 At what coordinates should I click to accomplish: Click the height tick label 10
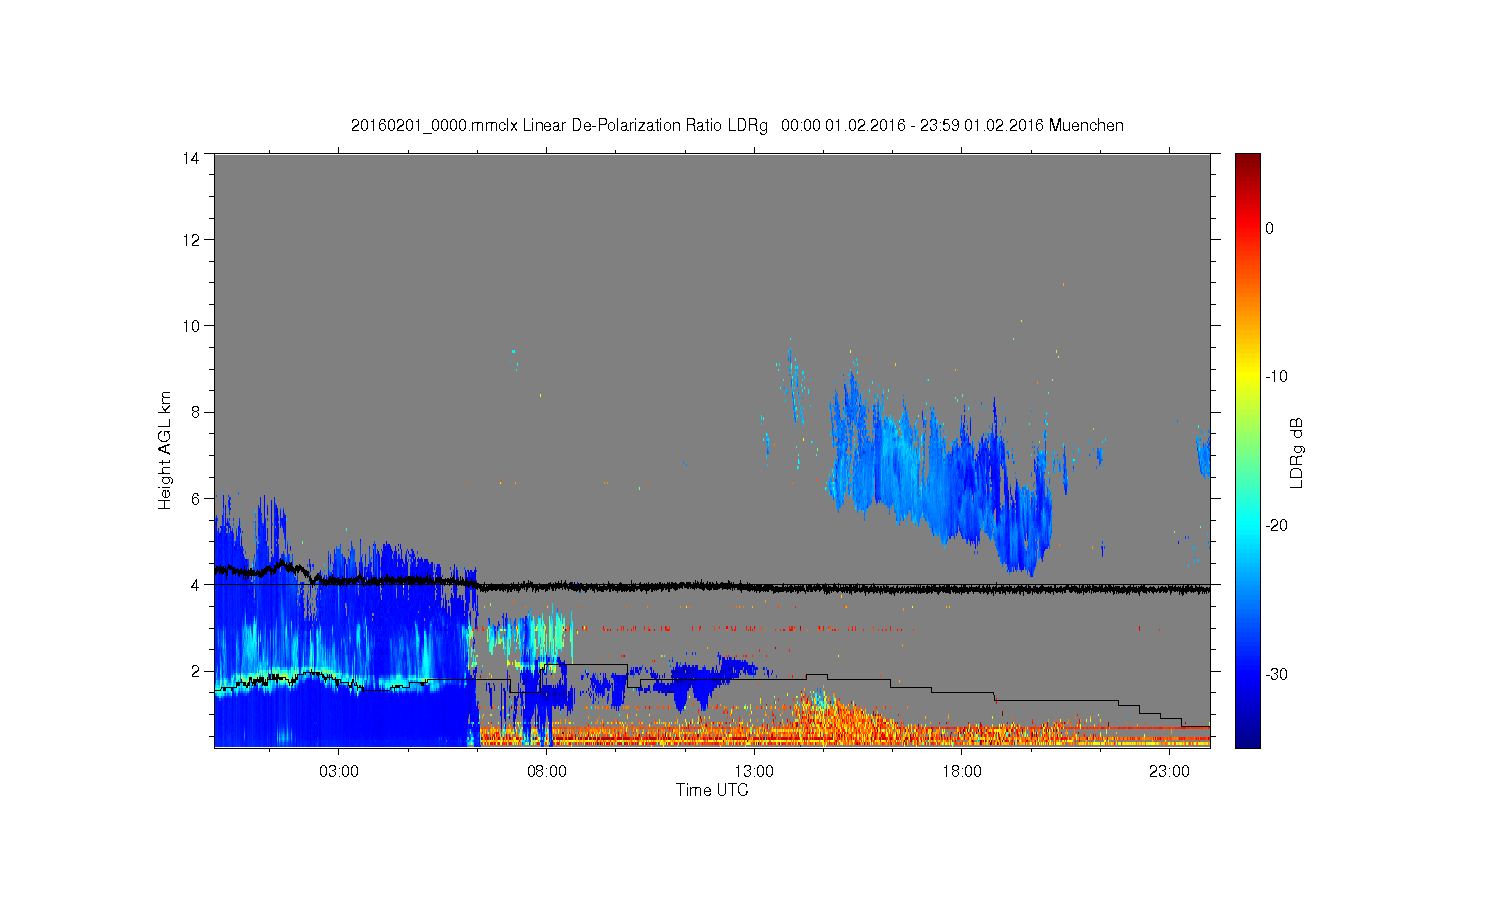(190, 326)
